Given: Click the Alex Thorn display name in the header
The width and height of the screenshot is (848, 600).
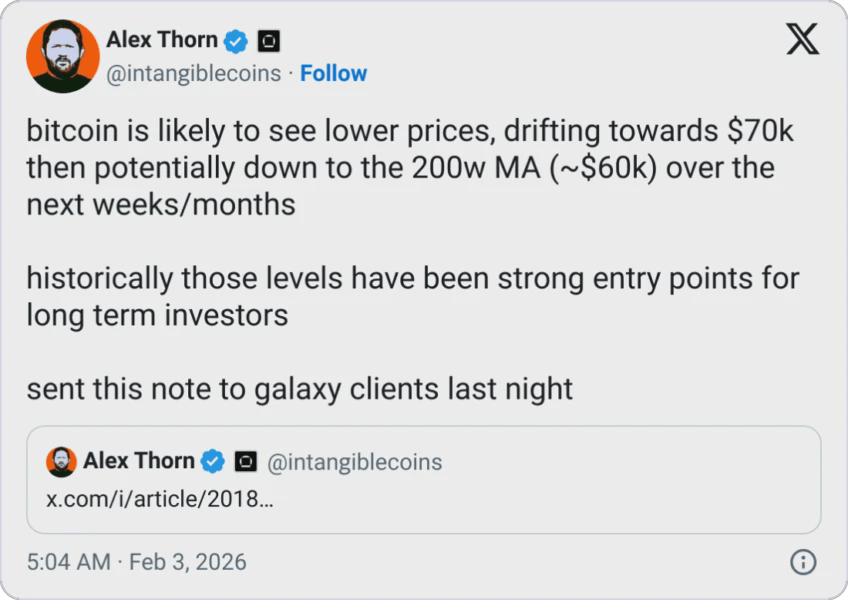Looking at the screenshot, I should (162, 40).
